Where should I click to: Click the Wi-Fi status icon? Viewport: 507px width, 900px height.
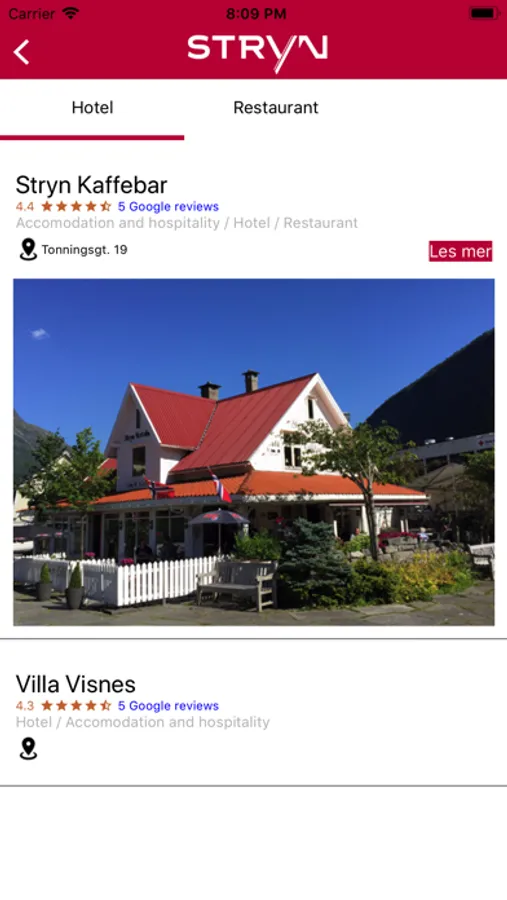pyautogui.click(x=71, y=13)
